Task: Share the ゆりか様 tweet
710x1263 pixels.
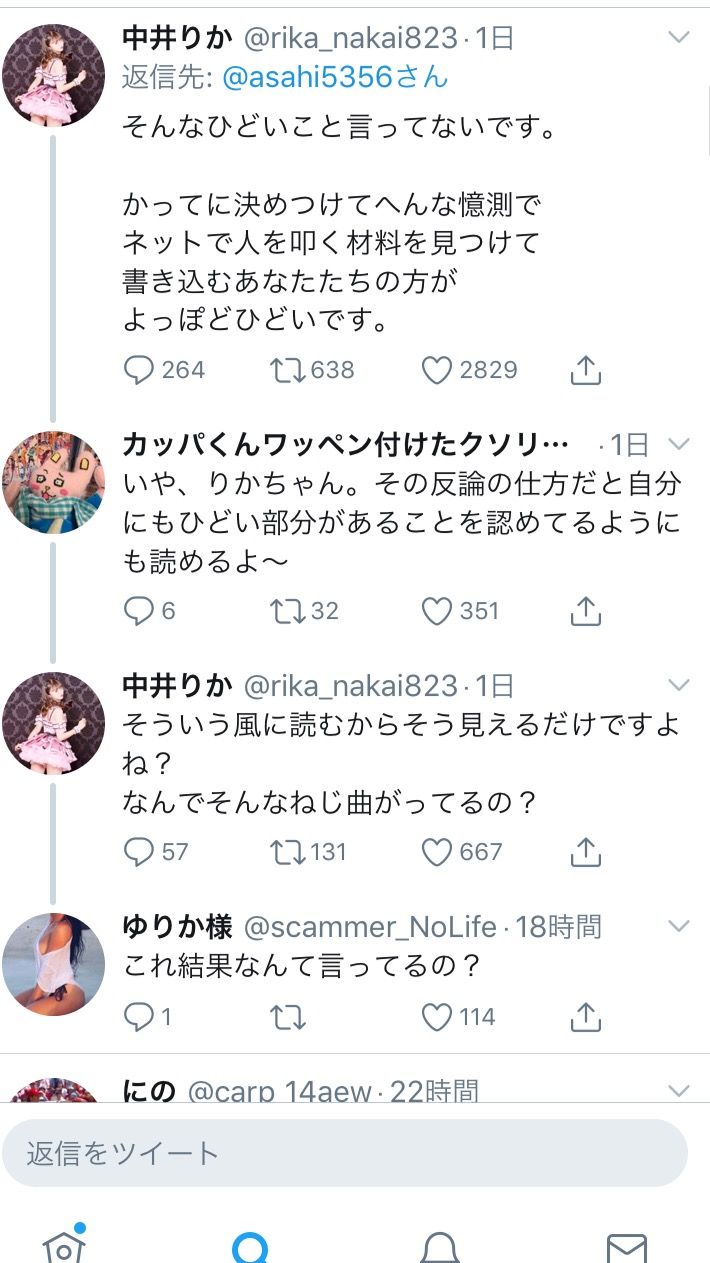Action: pos(585,1017)
